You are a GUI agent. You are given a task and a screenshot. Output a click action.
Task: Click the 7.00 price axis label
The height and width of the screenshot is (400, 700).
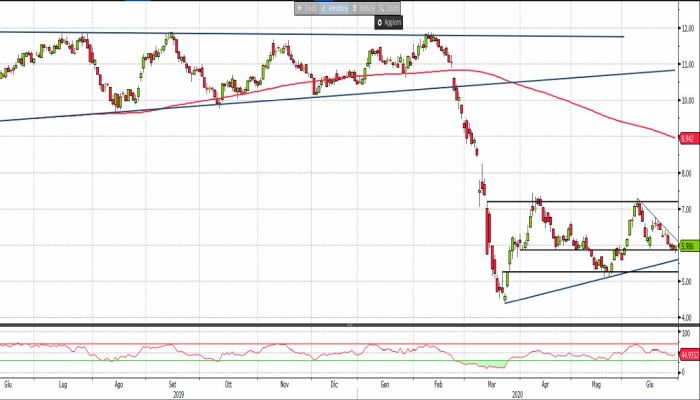[688, 209]
